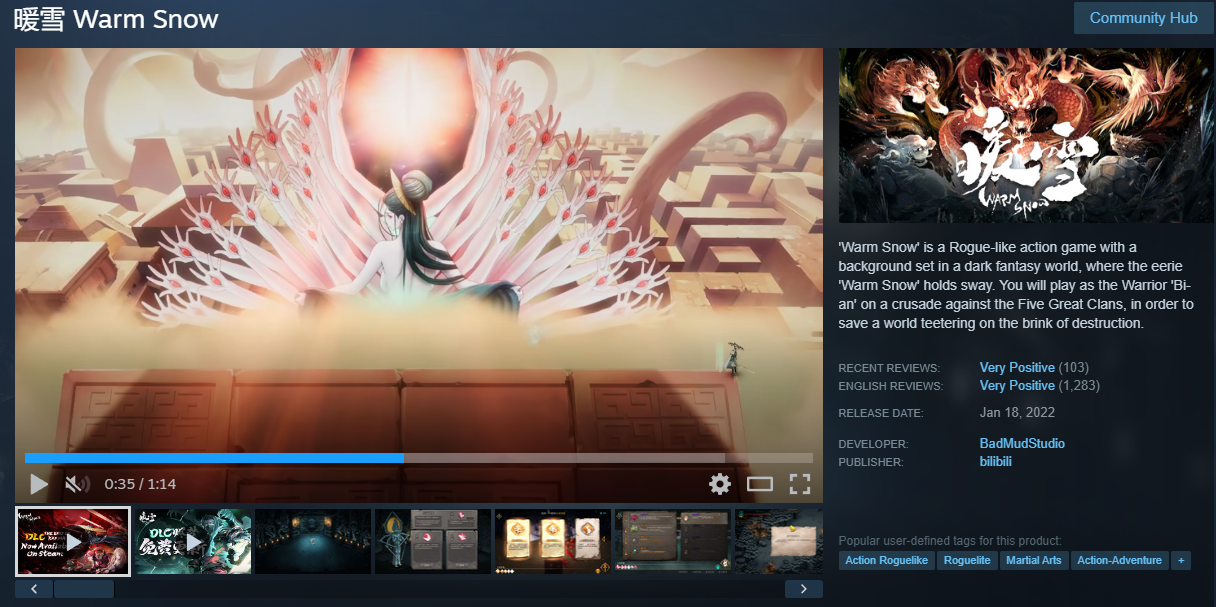1216x607 pixels.
Task: Open Very Positive recent reviews link
Action: tap(1017, 367)
